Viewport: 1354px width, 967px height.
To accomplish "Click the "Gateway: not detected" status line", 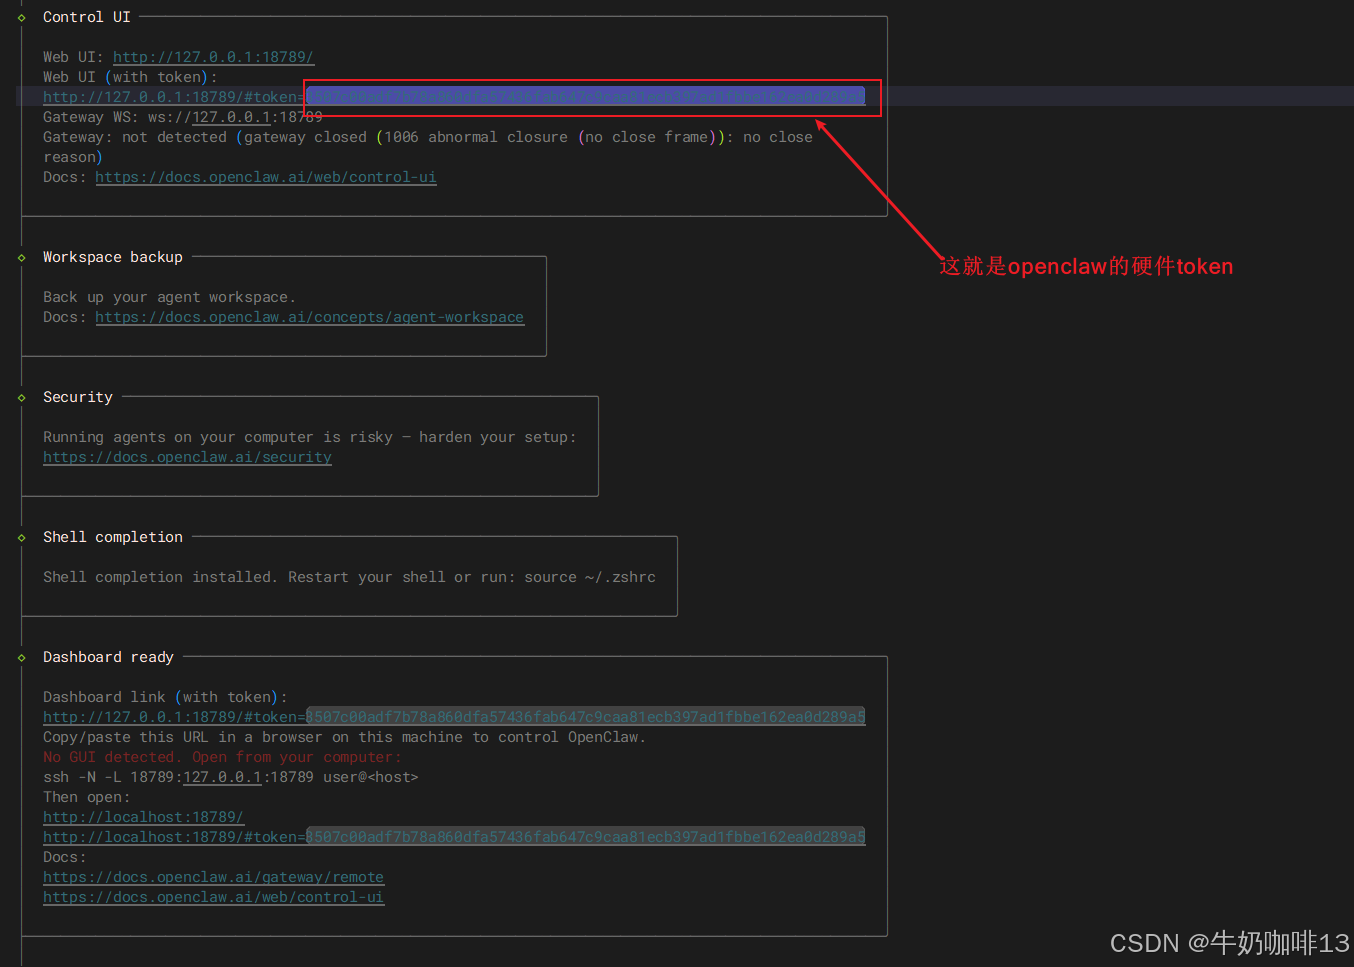I will coord(428,137).
